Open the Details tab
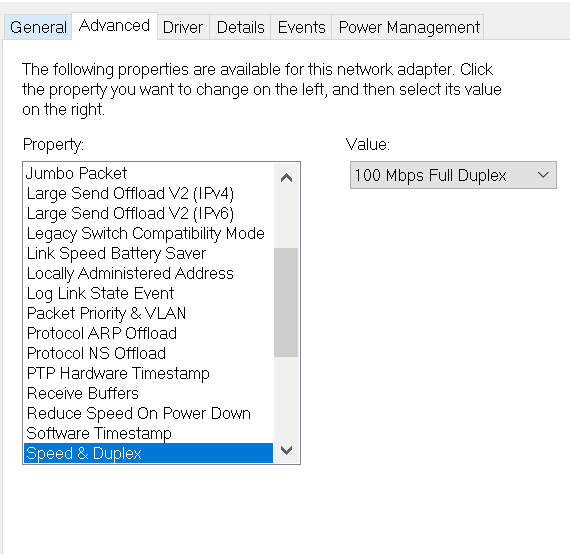This screenshot has width=570, height=554. pyautogui.click(x=240, y=27)
